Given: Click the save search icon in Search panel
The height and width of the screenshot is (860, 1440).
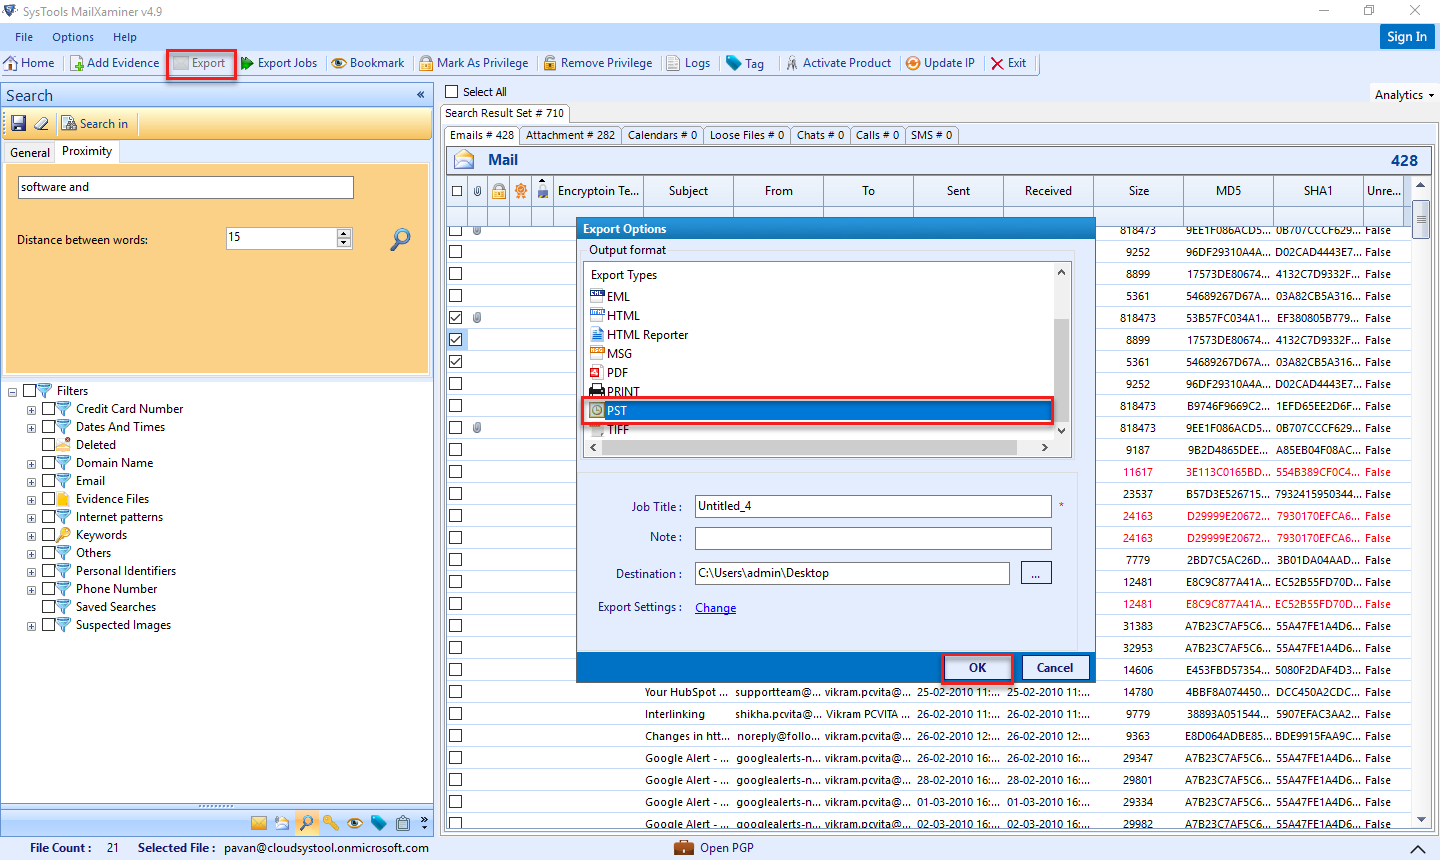Looking at the screenshot, I should [19, 123].
